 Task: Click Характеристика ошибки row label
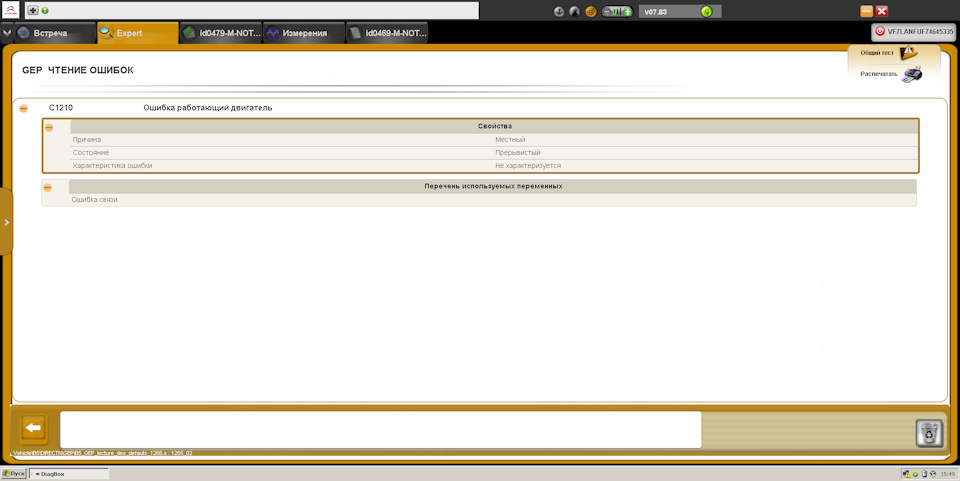point(112,165)
